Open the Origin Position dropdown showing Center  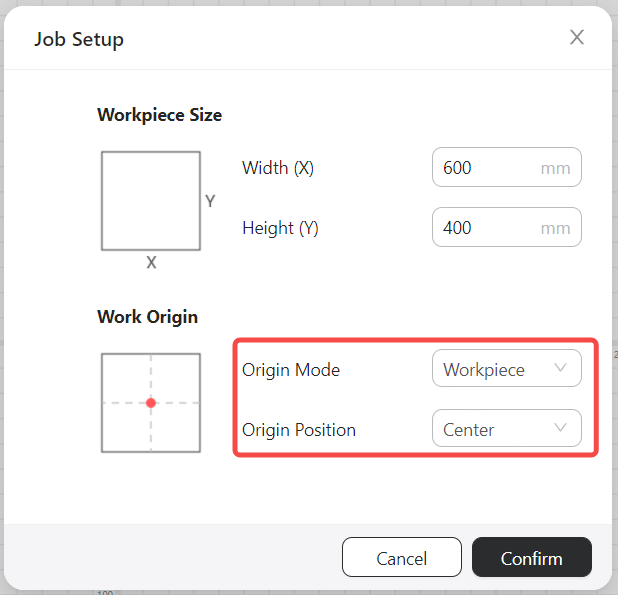coord(506,428)
